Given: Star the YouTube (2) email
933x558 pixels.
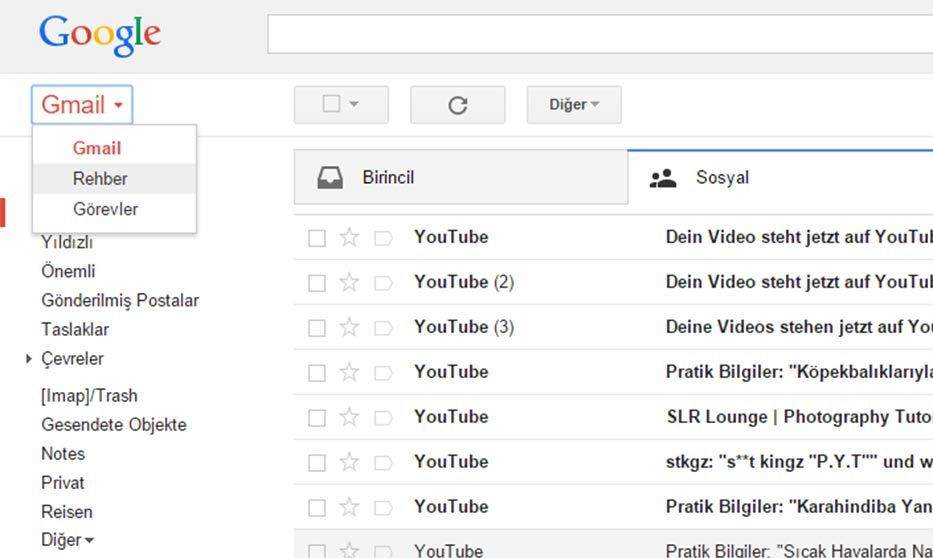Looking at the screenshot, I should [x=349, y=282].
